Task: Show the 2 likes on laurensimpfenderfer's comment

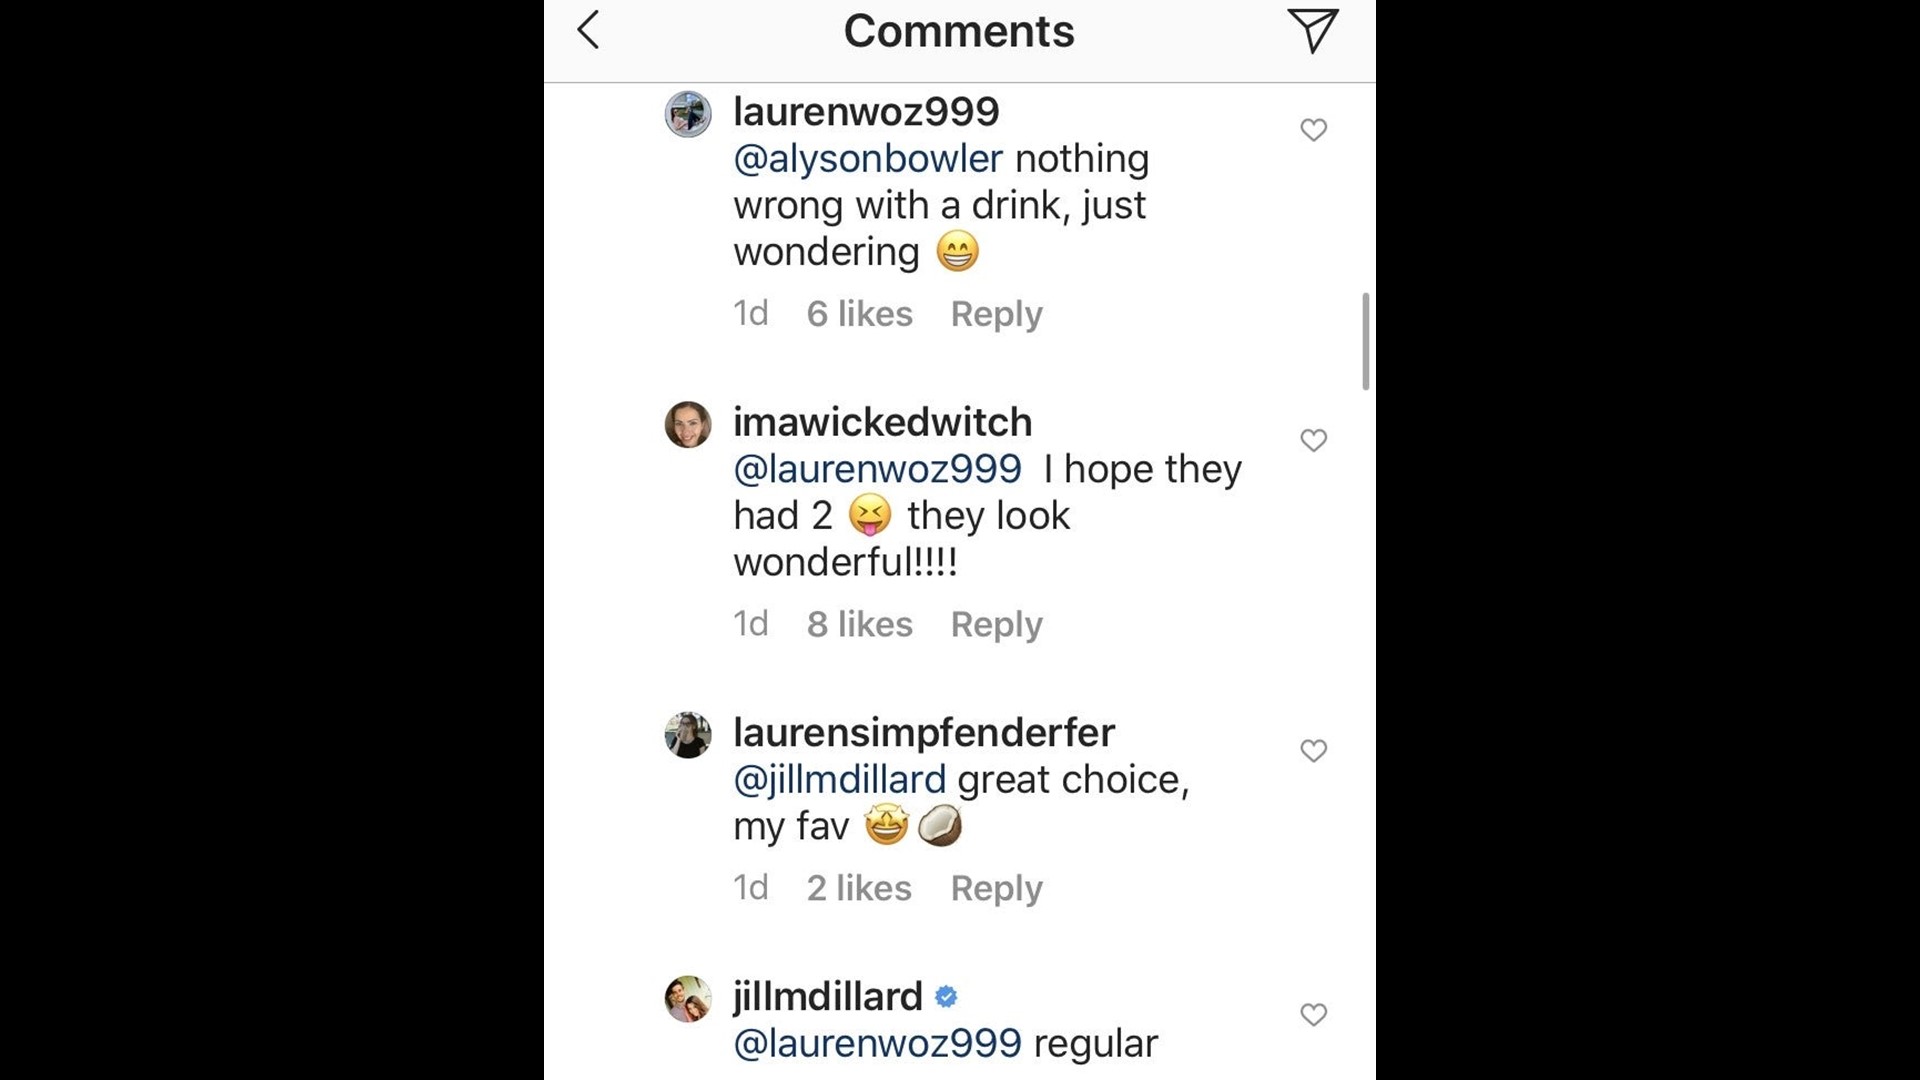Action: tap(858, 888)
